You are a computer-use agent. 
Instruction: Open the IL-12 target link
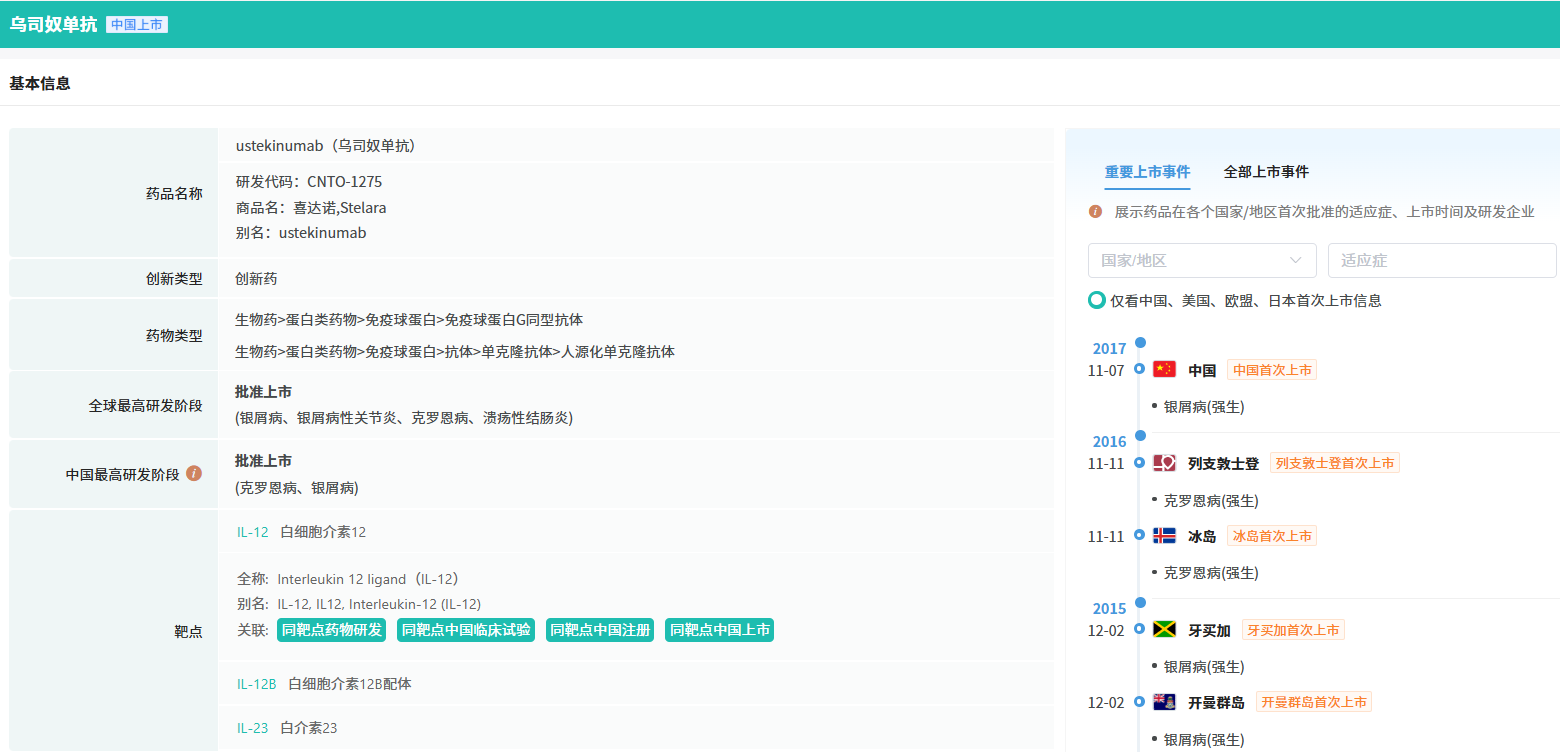coord(253,532)
